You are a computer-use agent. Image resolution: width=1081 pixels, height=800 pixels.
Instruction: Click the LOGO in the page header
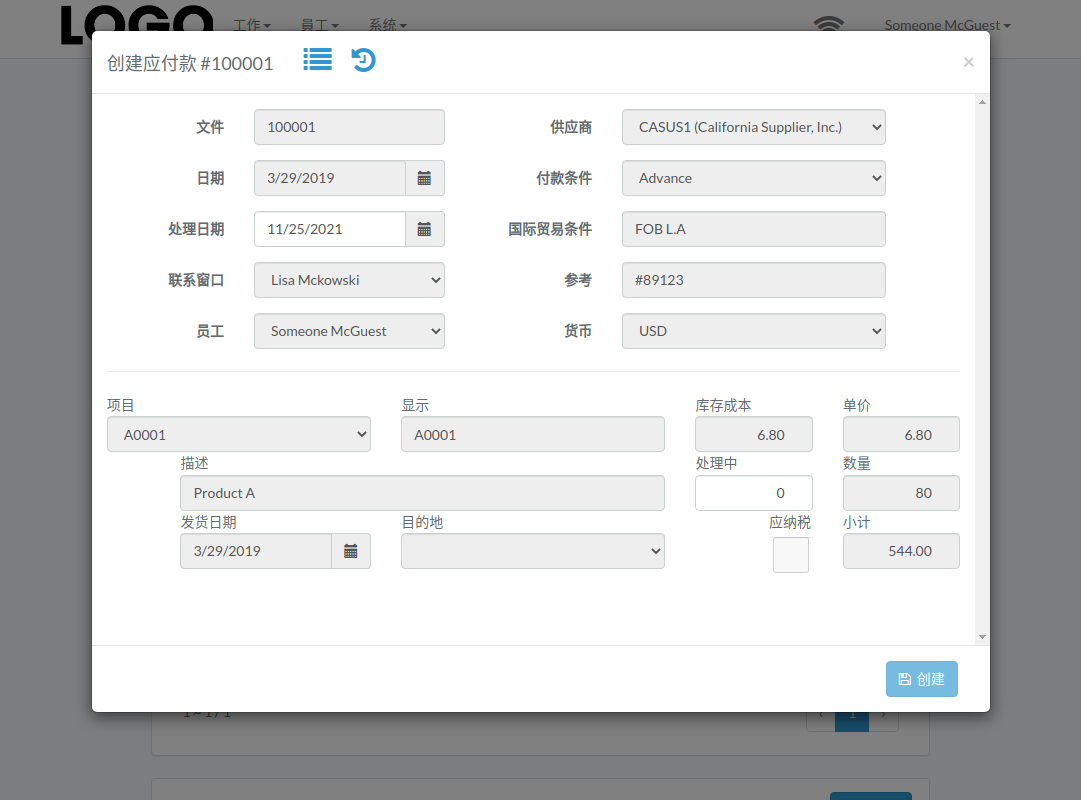tap(137, 25)
